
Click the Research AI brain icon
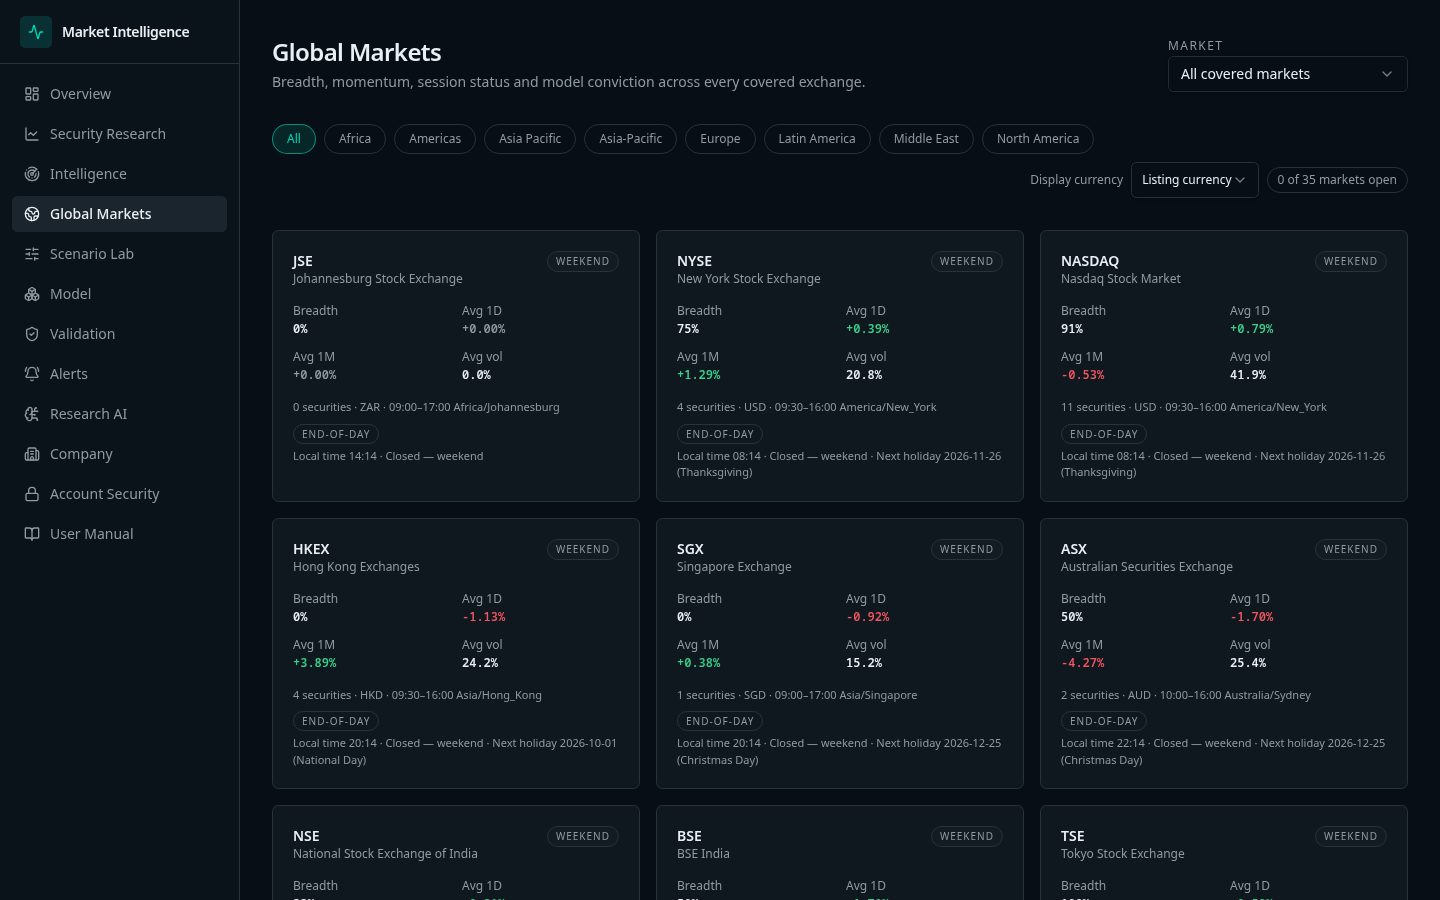[32, 414]
